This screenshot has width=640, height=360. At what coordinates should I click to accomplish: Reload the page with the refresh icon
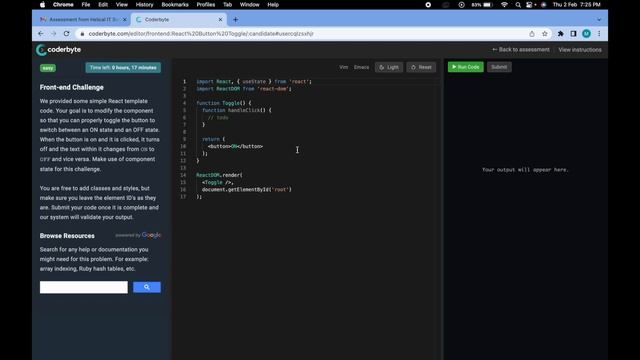[67, 34]
